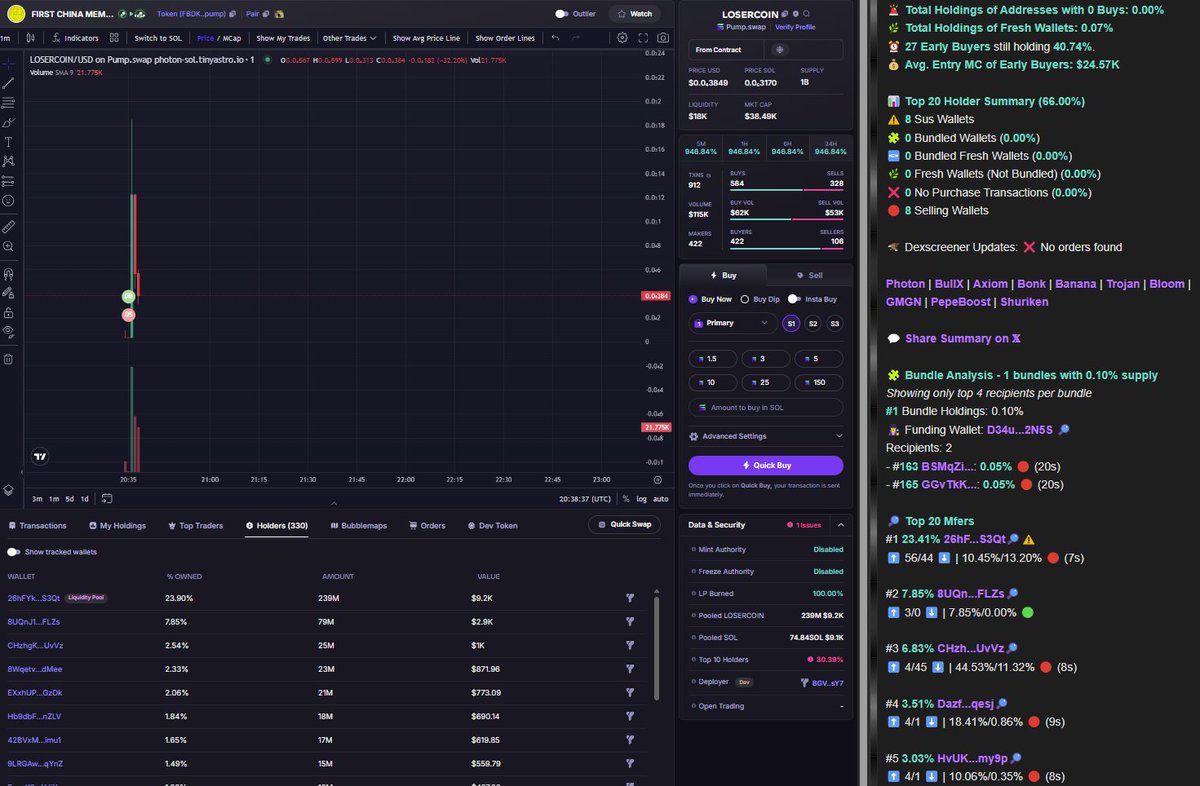Collapse the chart bottom panel chevron
The width and height of the screenshot is (1200, 786).
pyautogui.click(x=334, y=503)
